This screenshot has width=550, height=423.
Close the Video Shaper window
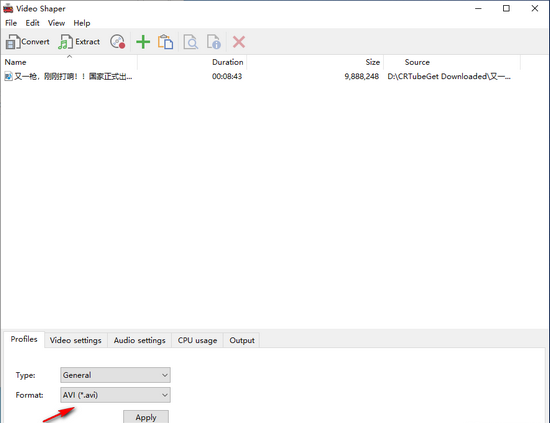pyautogui.click(x=535, y=8)
